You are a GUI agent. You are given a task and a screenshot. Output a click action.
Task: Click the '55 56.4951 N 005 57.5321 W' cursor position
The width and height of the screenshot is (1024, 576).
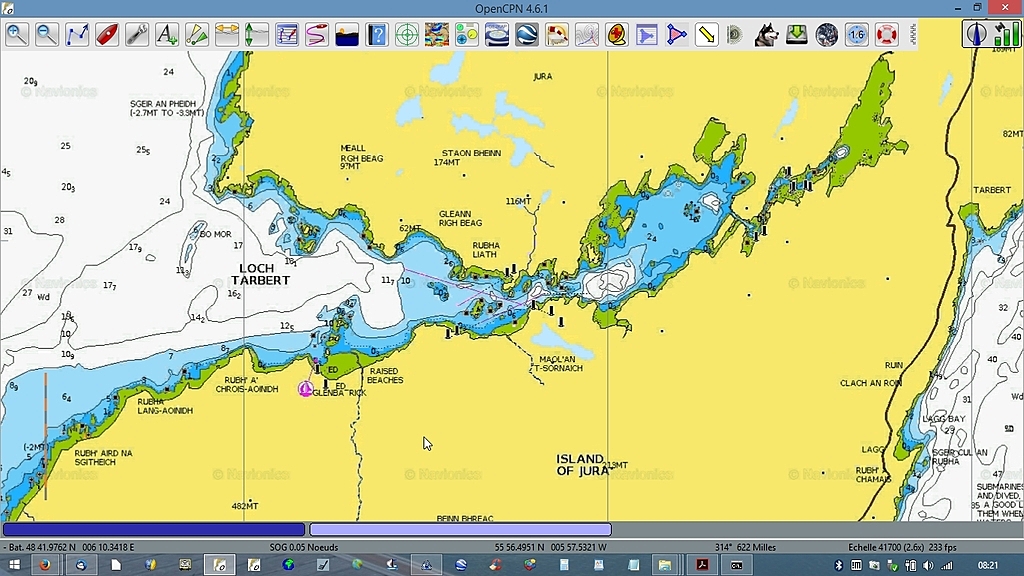click(x=551, y=547)
